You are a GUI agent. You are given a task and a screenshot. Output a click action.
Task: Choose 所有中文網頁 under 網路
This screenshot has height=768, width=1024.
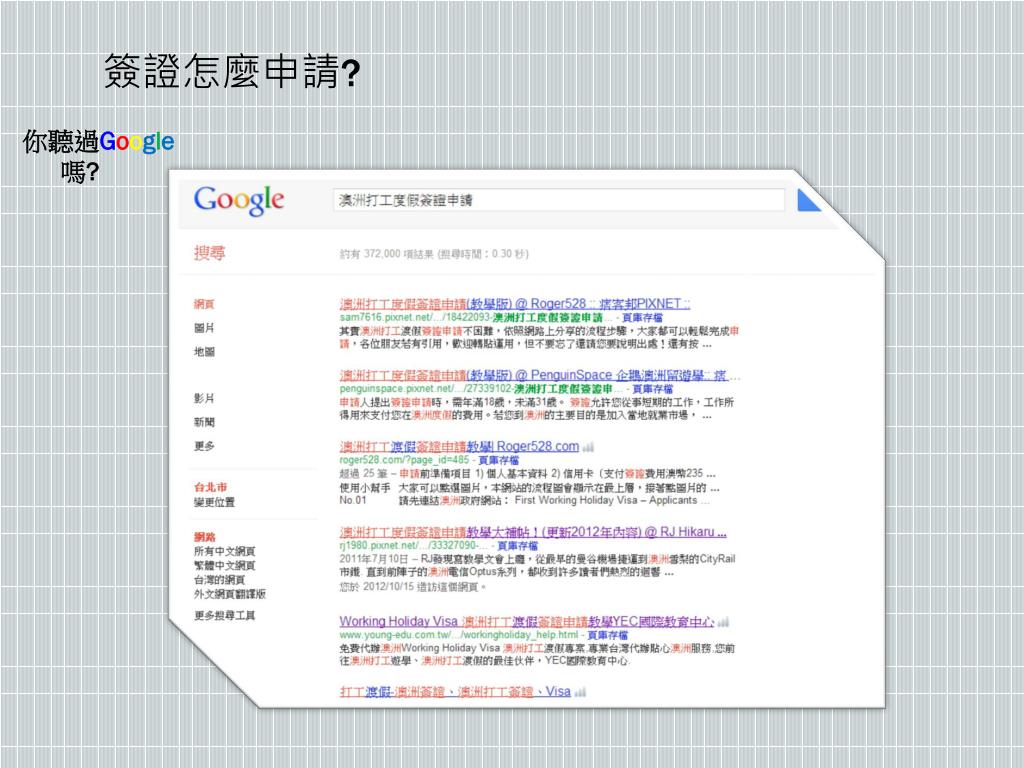pyautogui.click(x=225, y=551)
